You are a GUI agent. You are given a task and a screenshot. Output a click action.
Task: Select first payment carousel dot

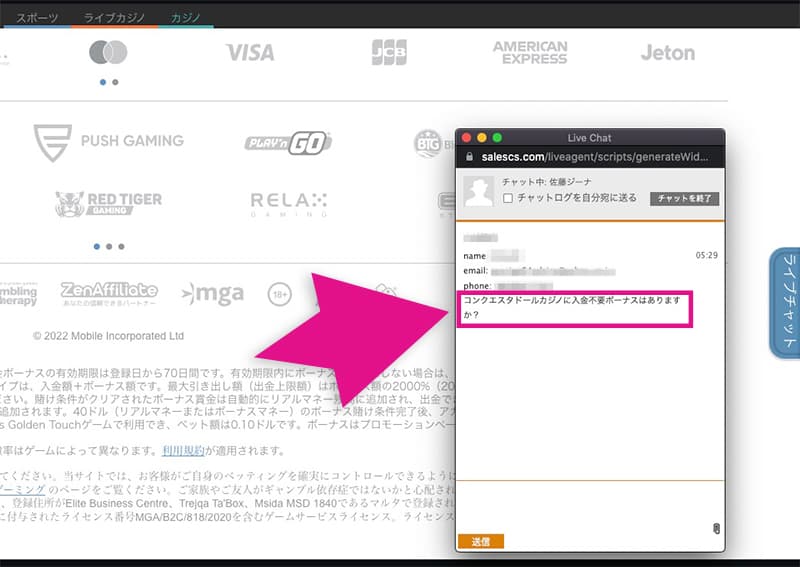tap(103, 82)
